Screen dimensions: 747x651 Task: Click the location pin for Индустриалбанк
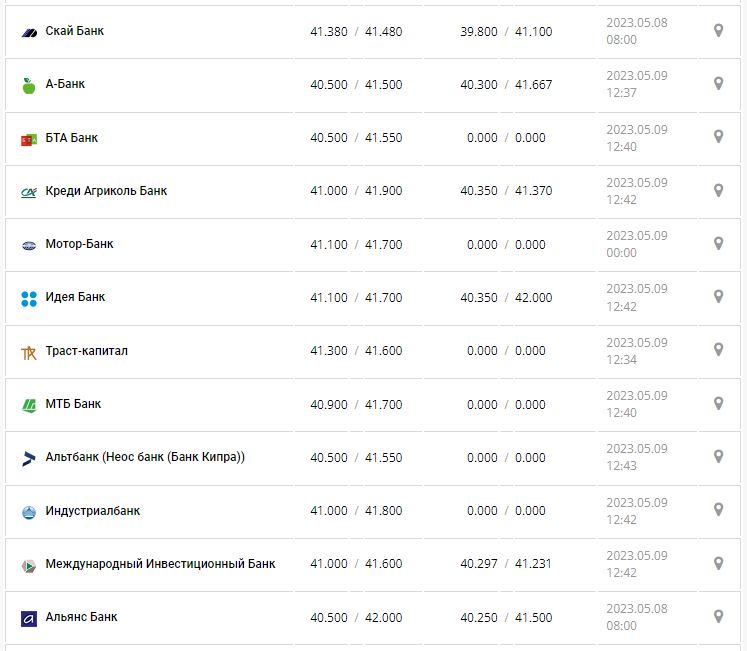(718, 510)
